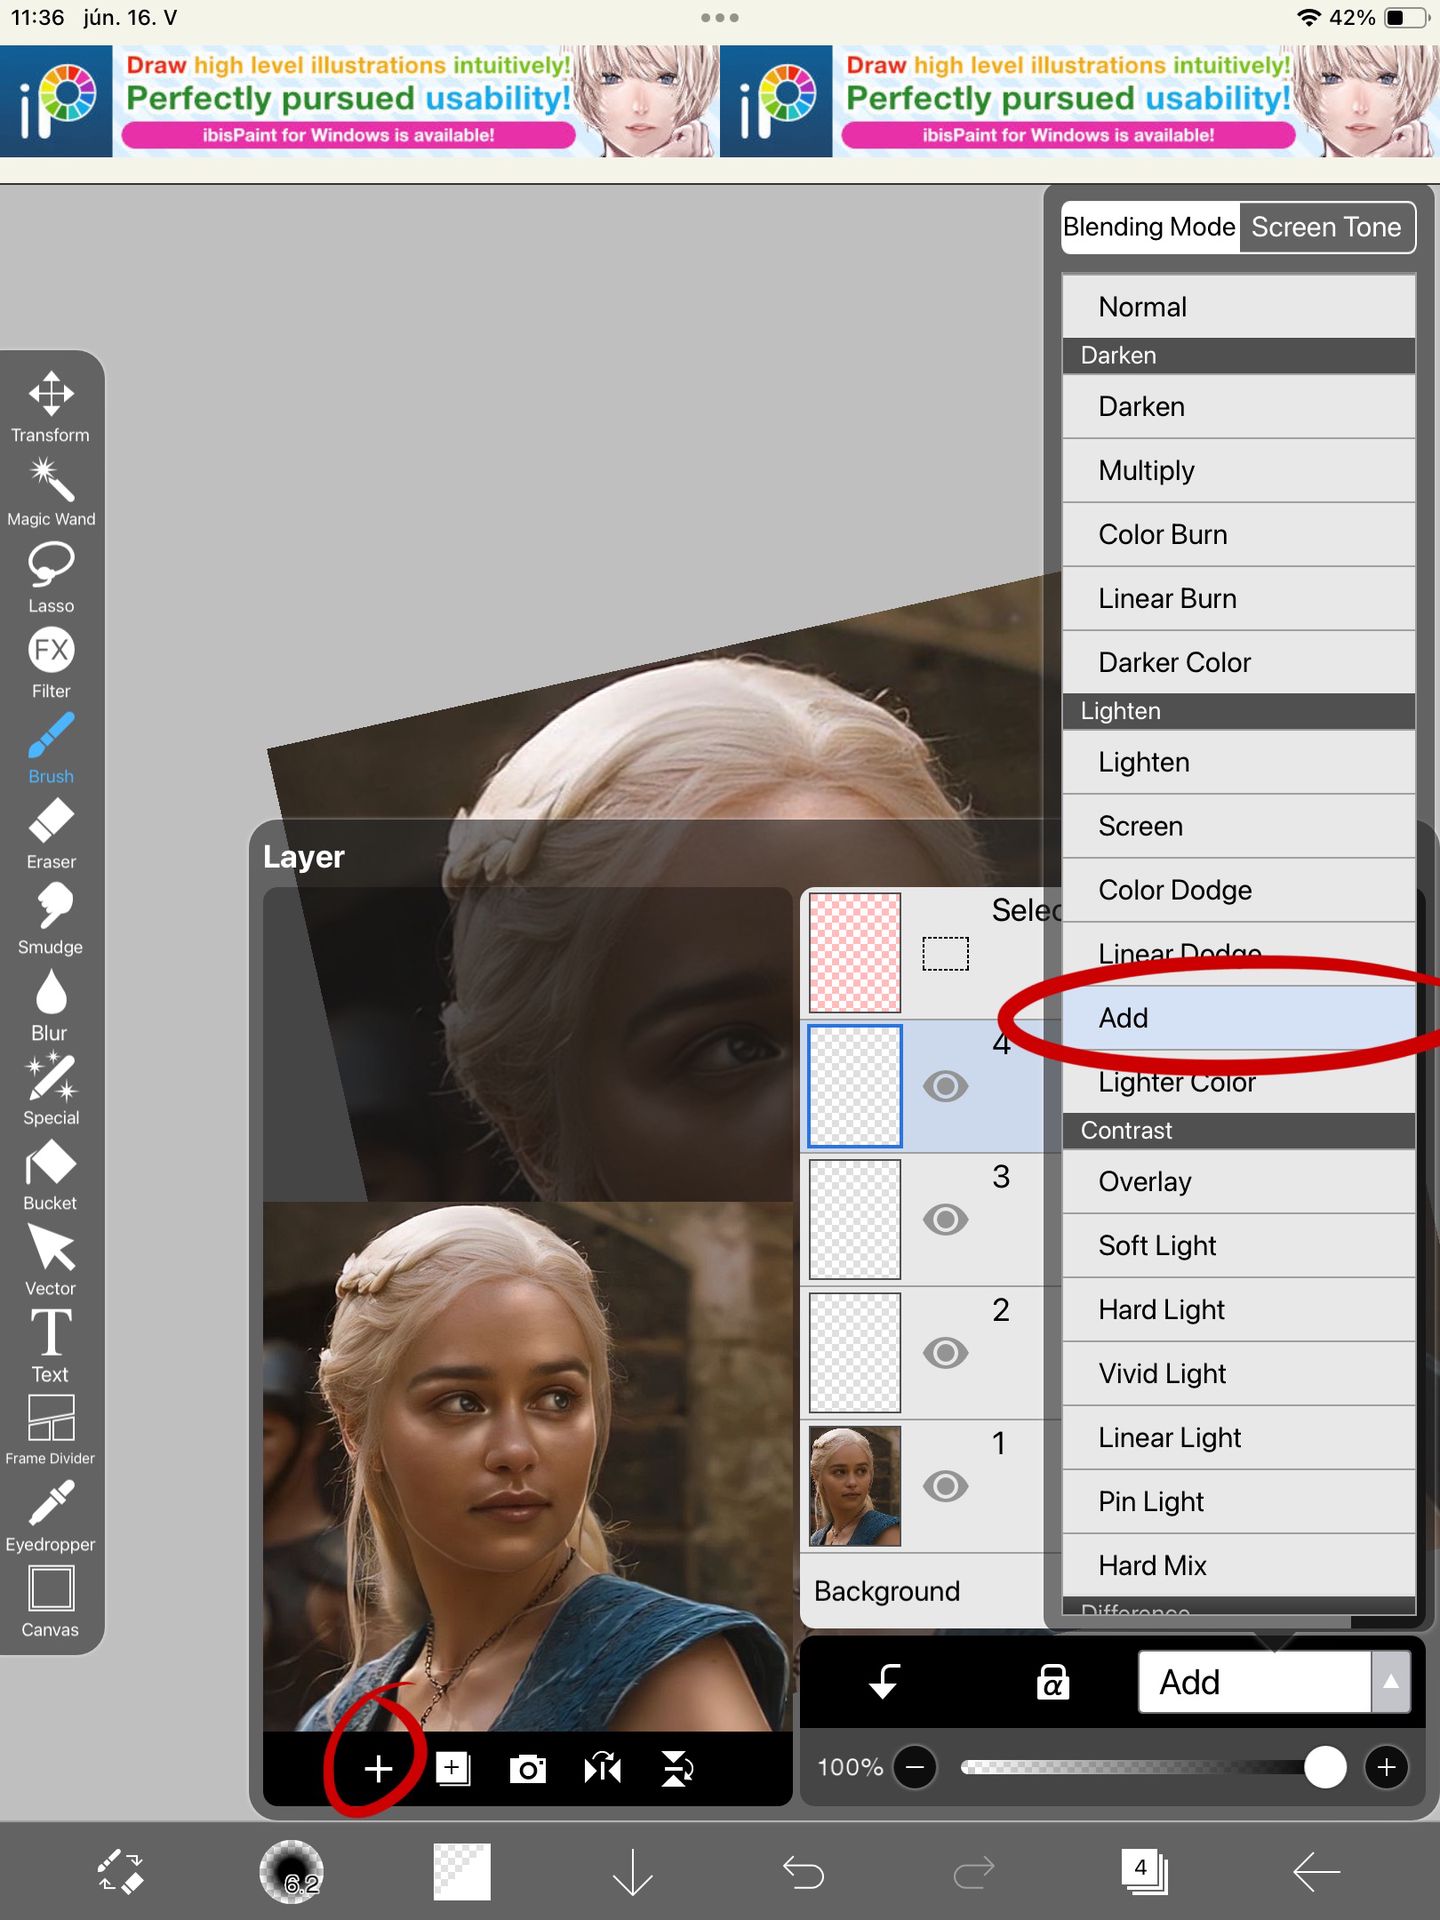Switch to Screen Tone tab

[x=1327, y=227]
